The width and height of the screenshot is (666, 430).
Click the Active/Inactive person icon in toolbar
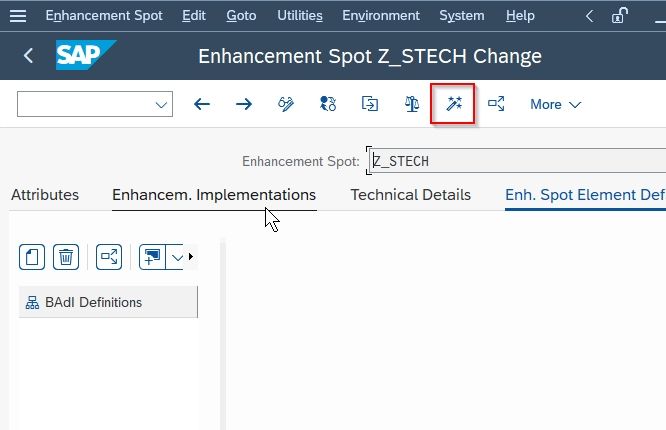(327, 104)
